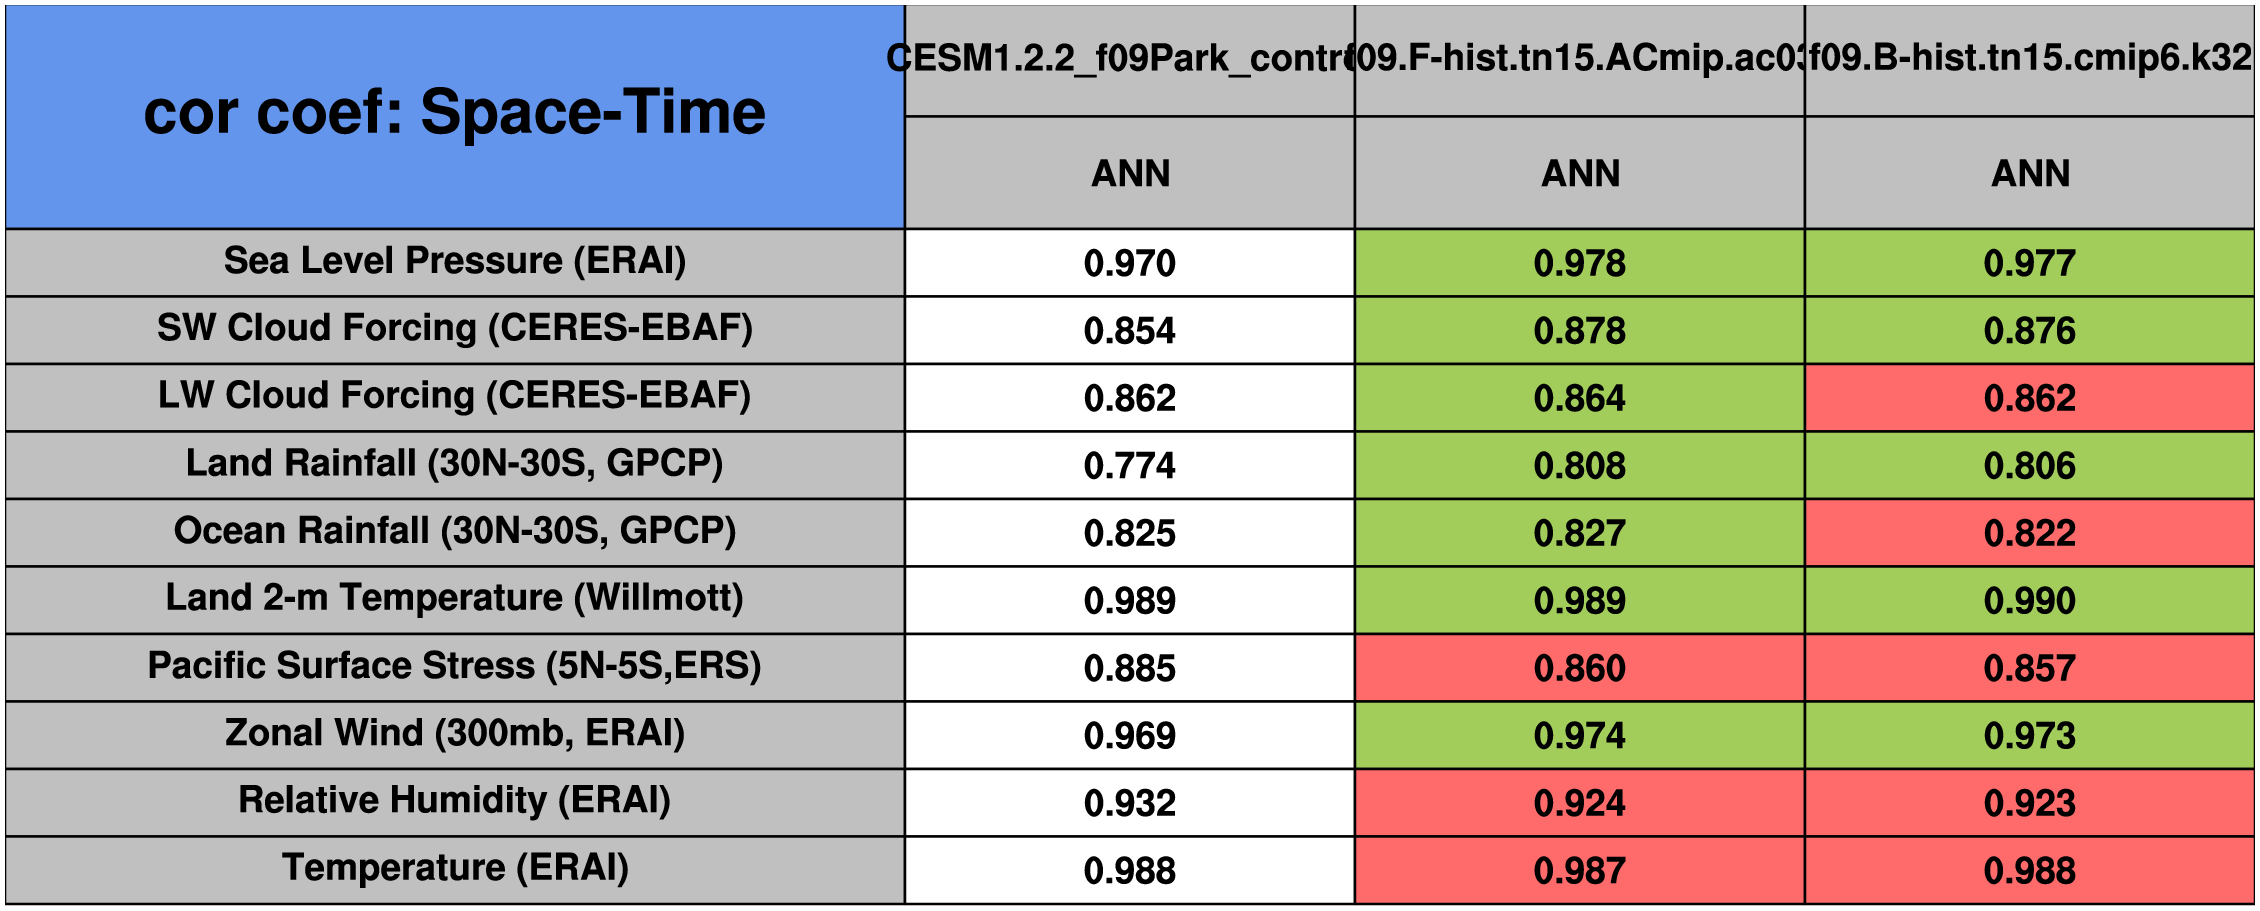Click the Sea Level Pressure (ERAI) row label

click(455, 261)
